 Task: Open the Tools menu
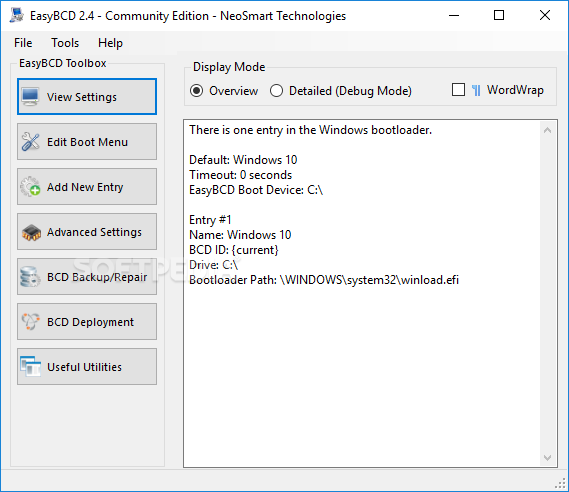[65, 43]
